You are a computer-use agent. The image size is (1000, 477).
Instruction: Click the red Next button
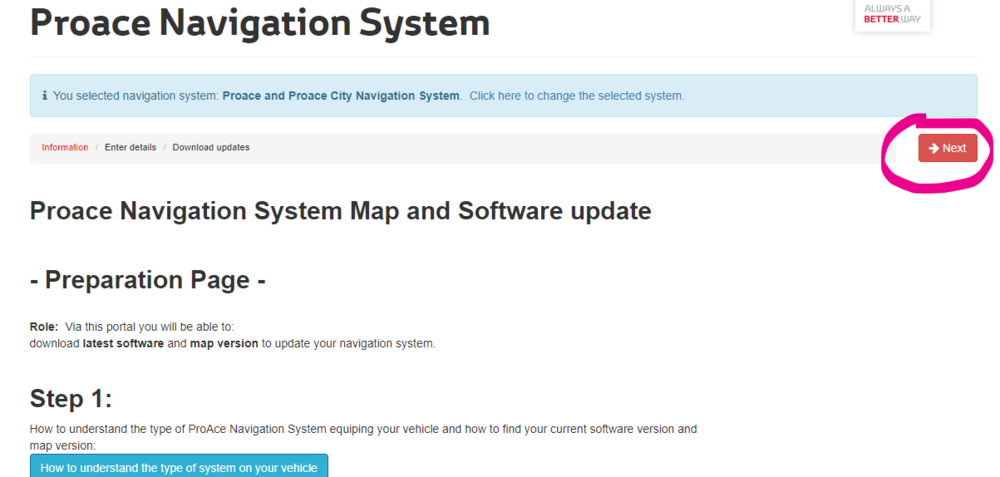948,148
